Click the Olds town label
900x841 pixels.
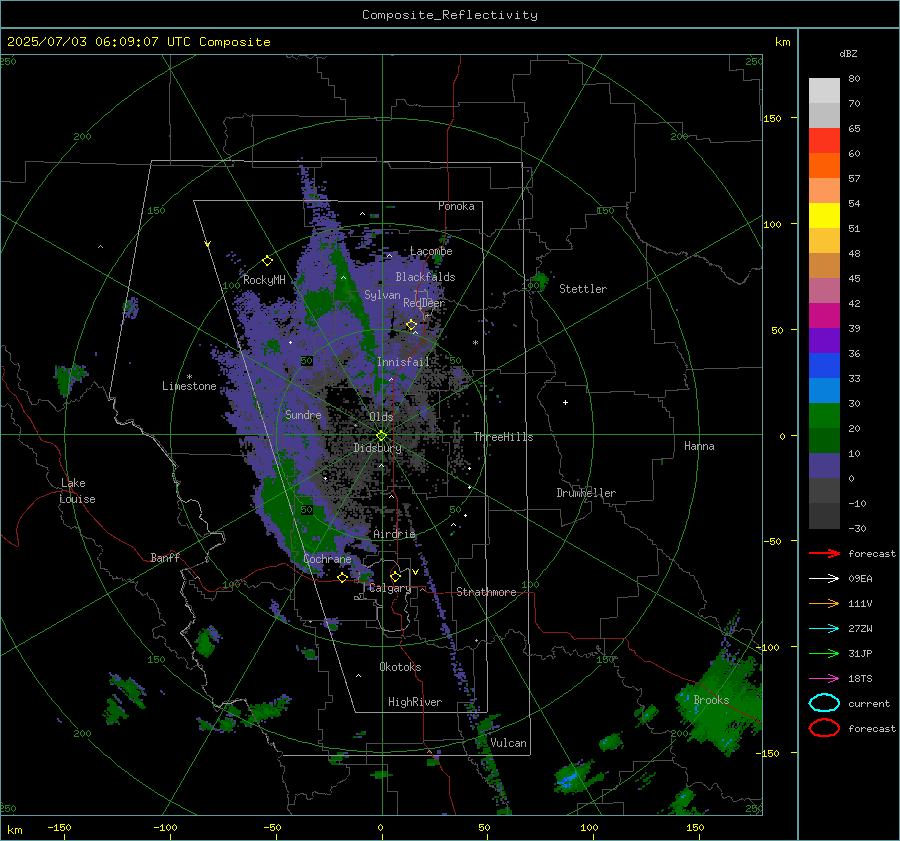(381, 416)
